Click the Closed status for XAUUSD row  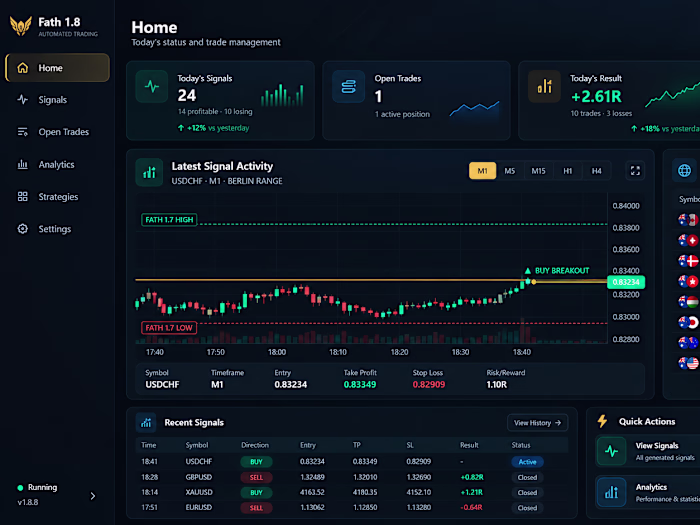[x=527, y=492]
